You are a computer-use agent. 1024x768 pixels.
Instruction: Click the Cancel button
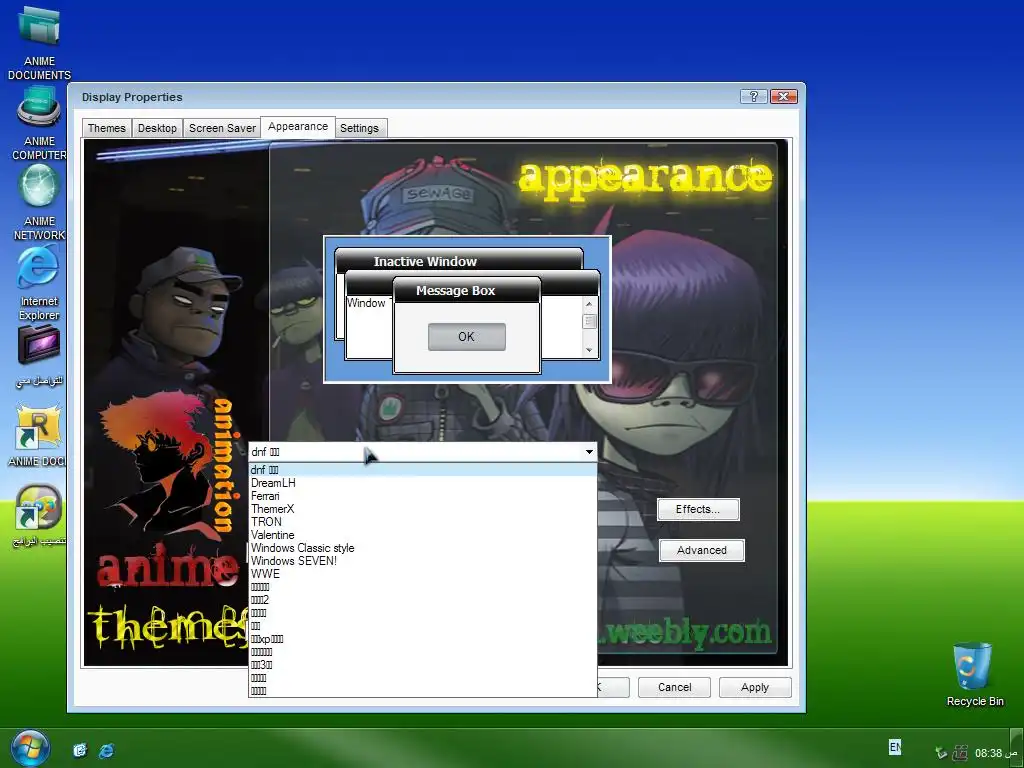[x=674, y=687]
